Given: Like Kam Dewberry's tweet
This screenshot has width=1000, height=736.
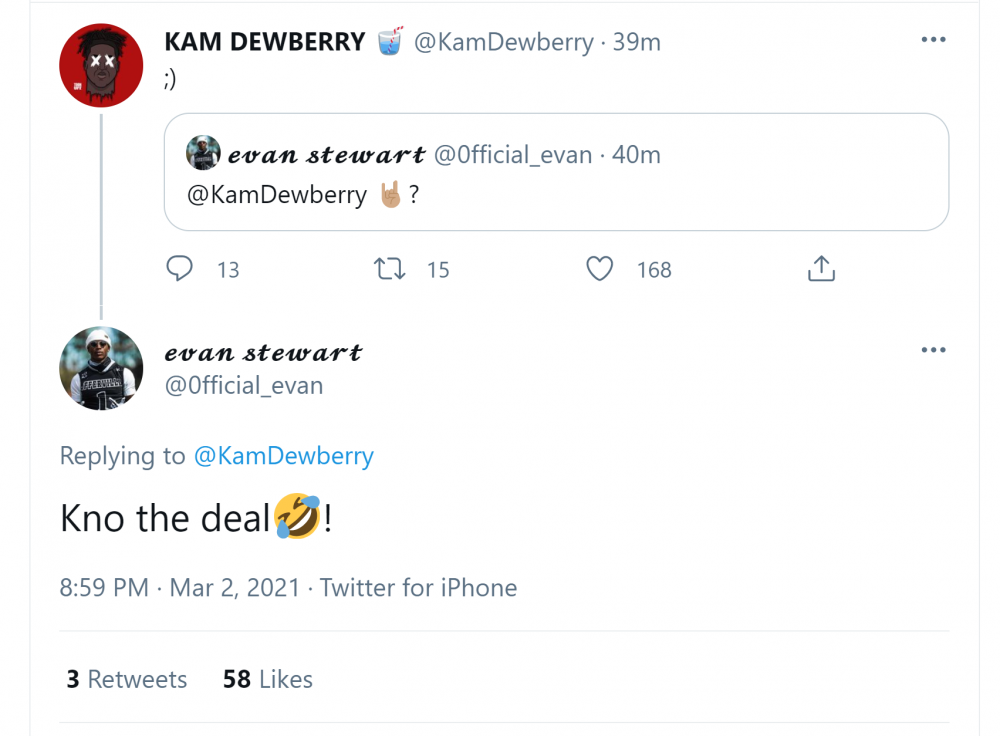Looking at the screenshot, I should (599, 269).
